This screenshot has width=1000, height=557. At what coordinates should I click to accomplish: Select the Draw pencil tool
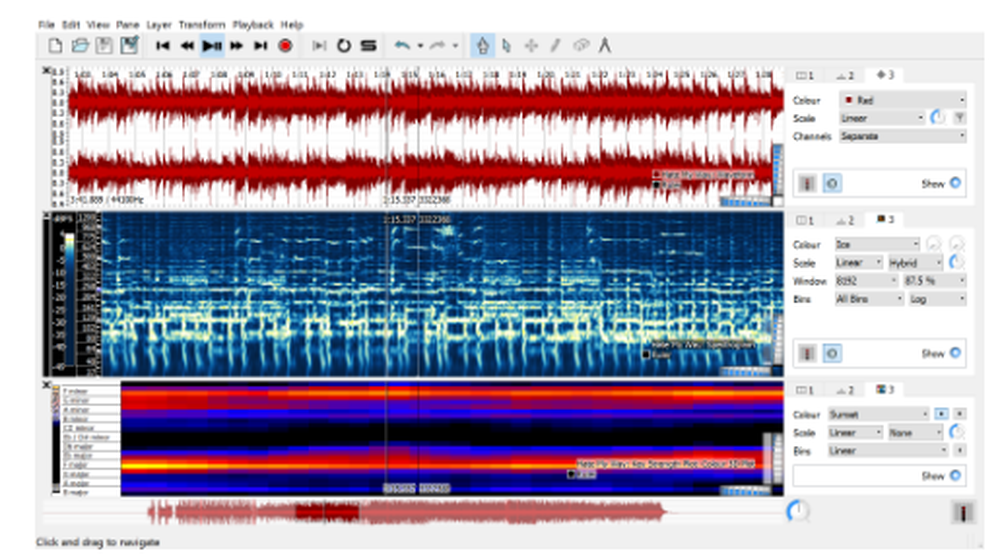[555, 45]
